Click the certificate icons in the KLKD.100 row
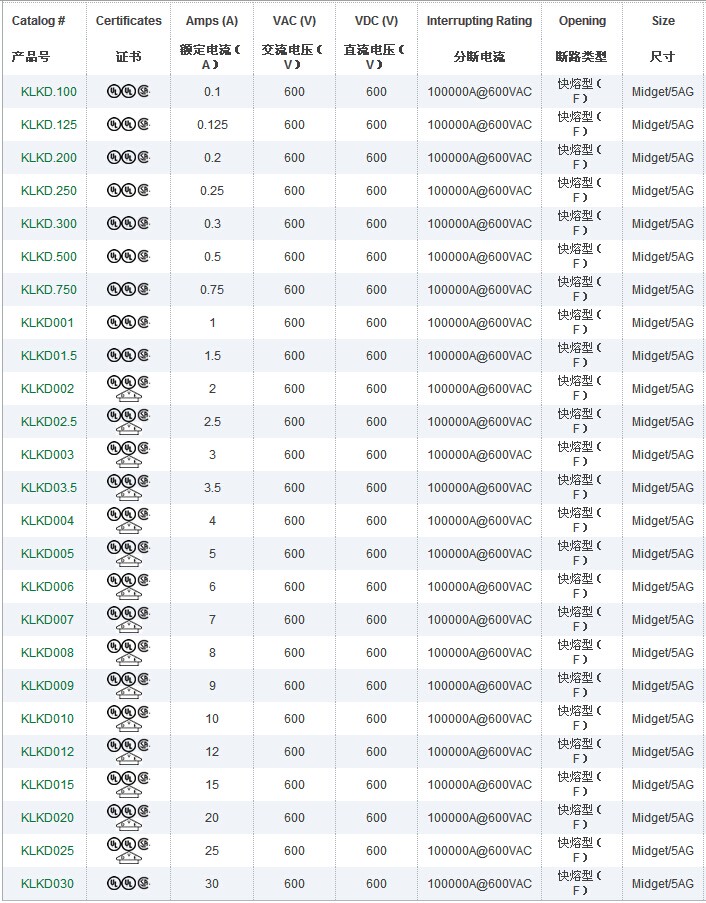This screenshot has height=903, width=706. pos(128,92)
